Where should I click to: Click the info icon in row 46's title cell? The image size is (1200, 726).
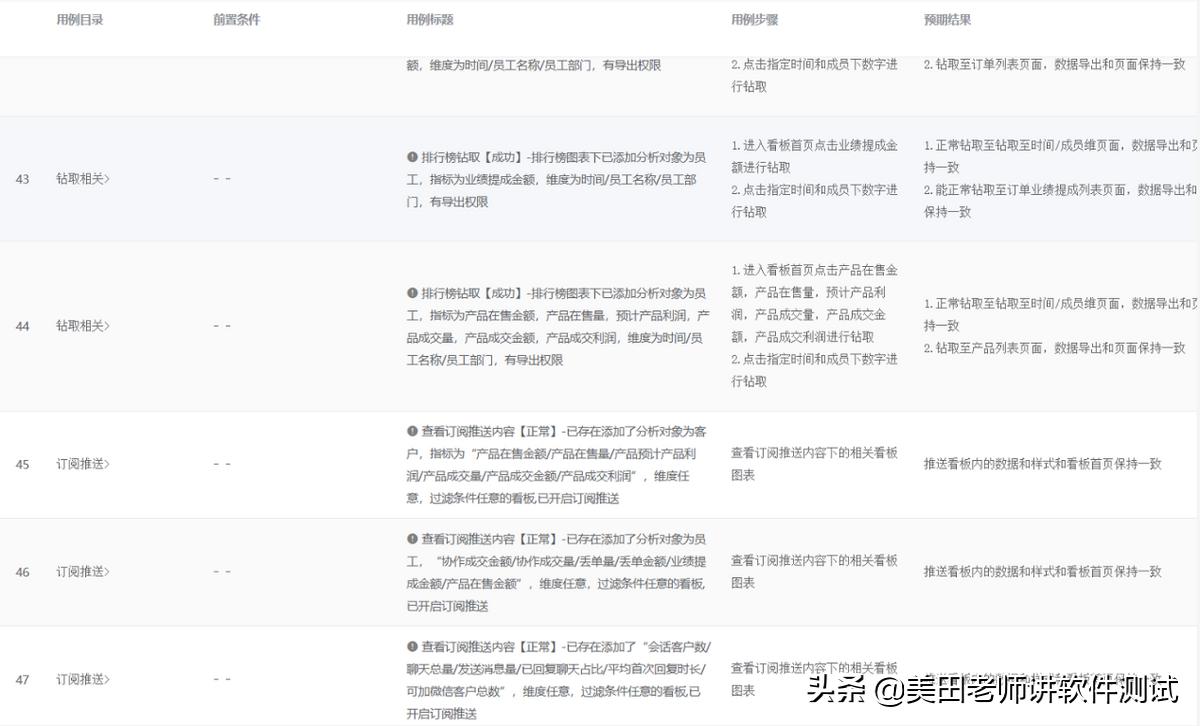[412, 538]
